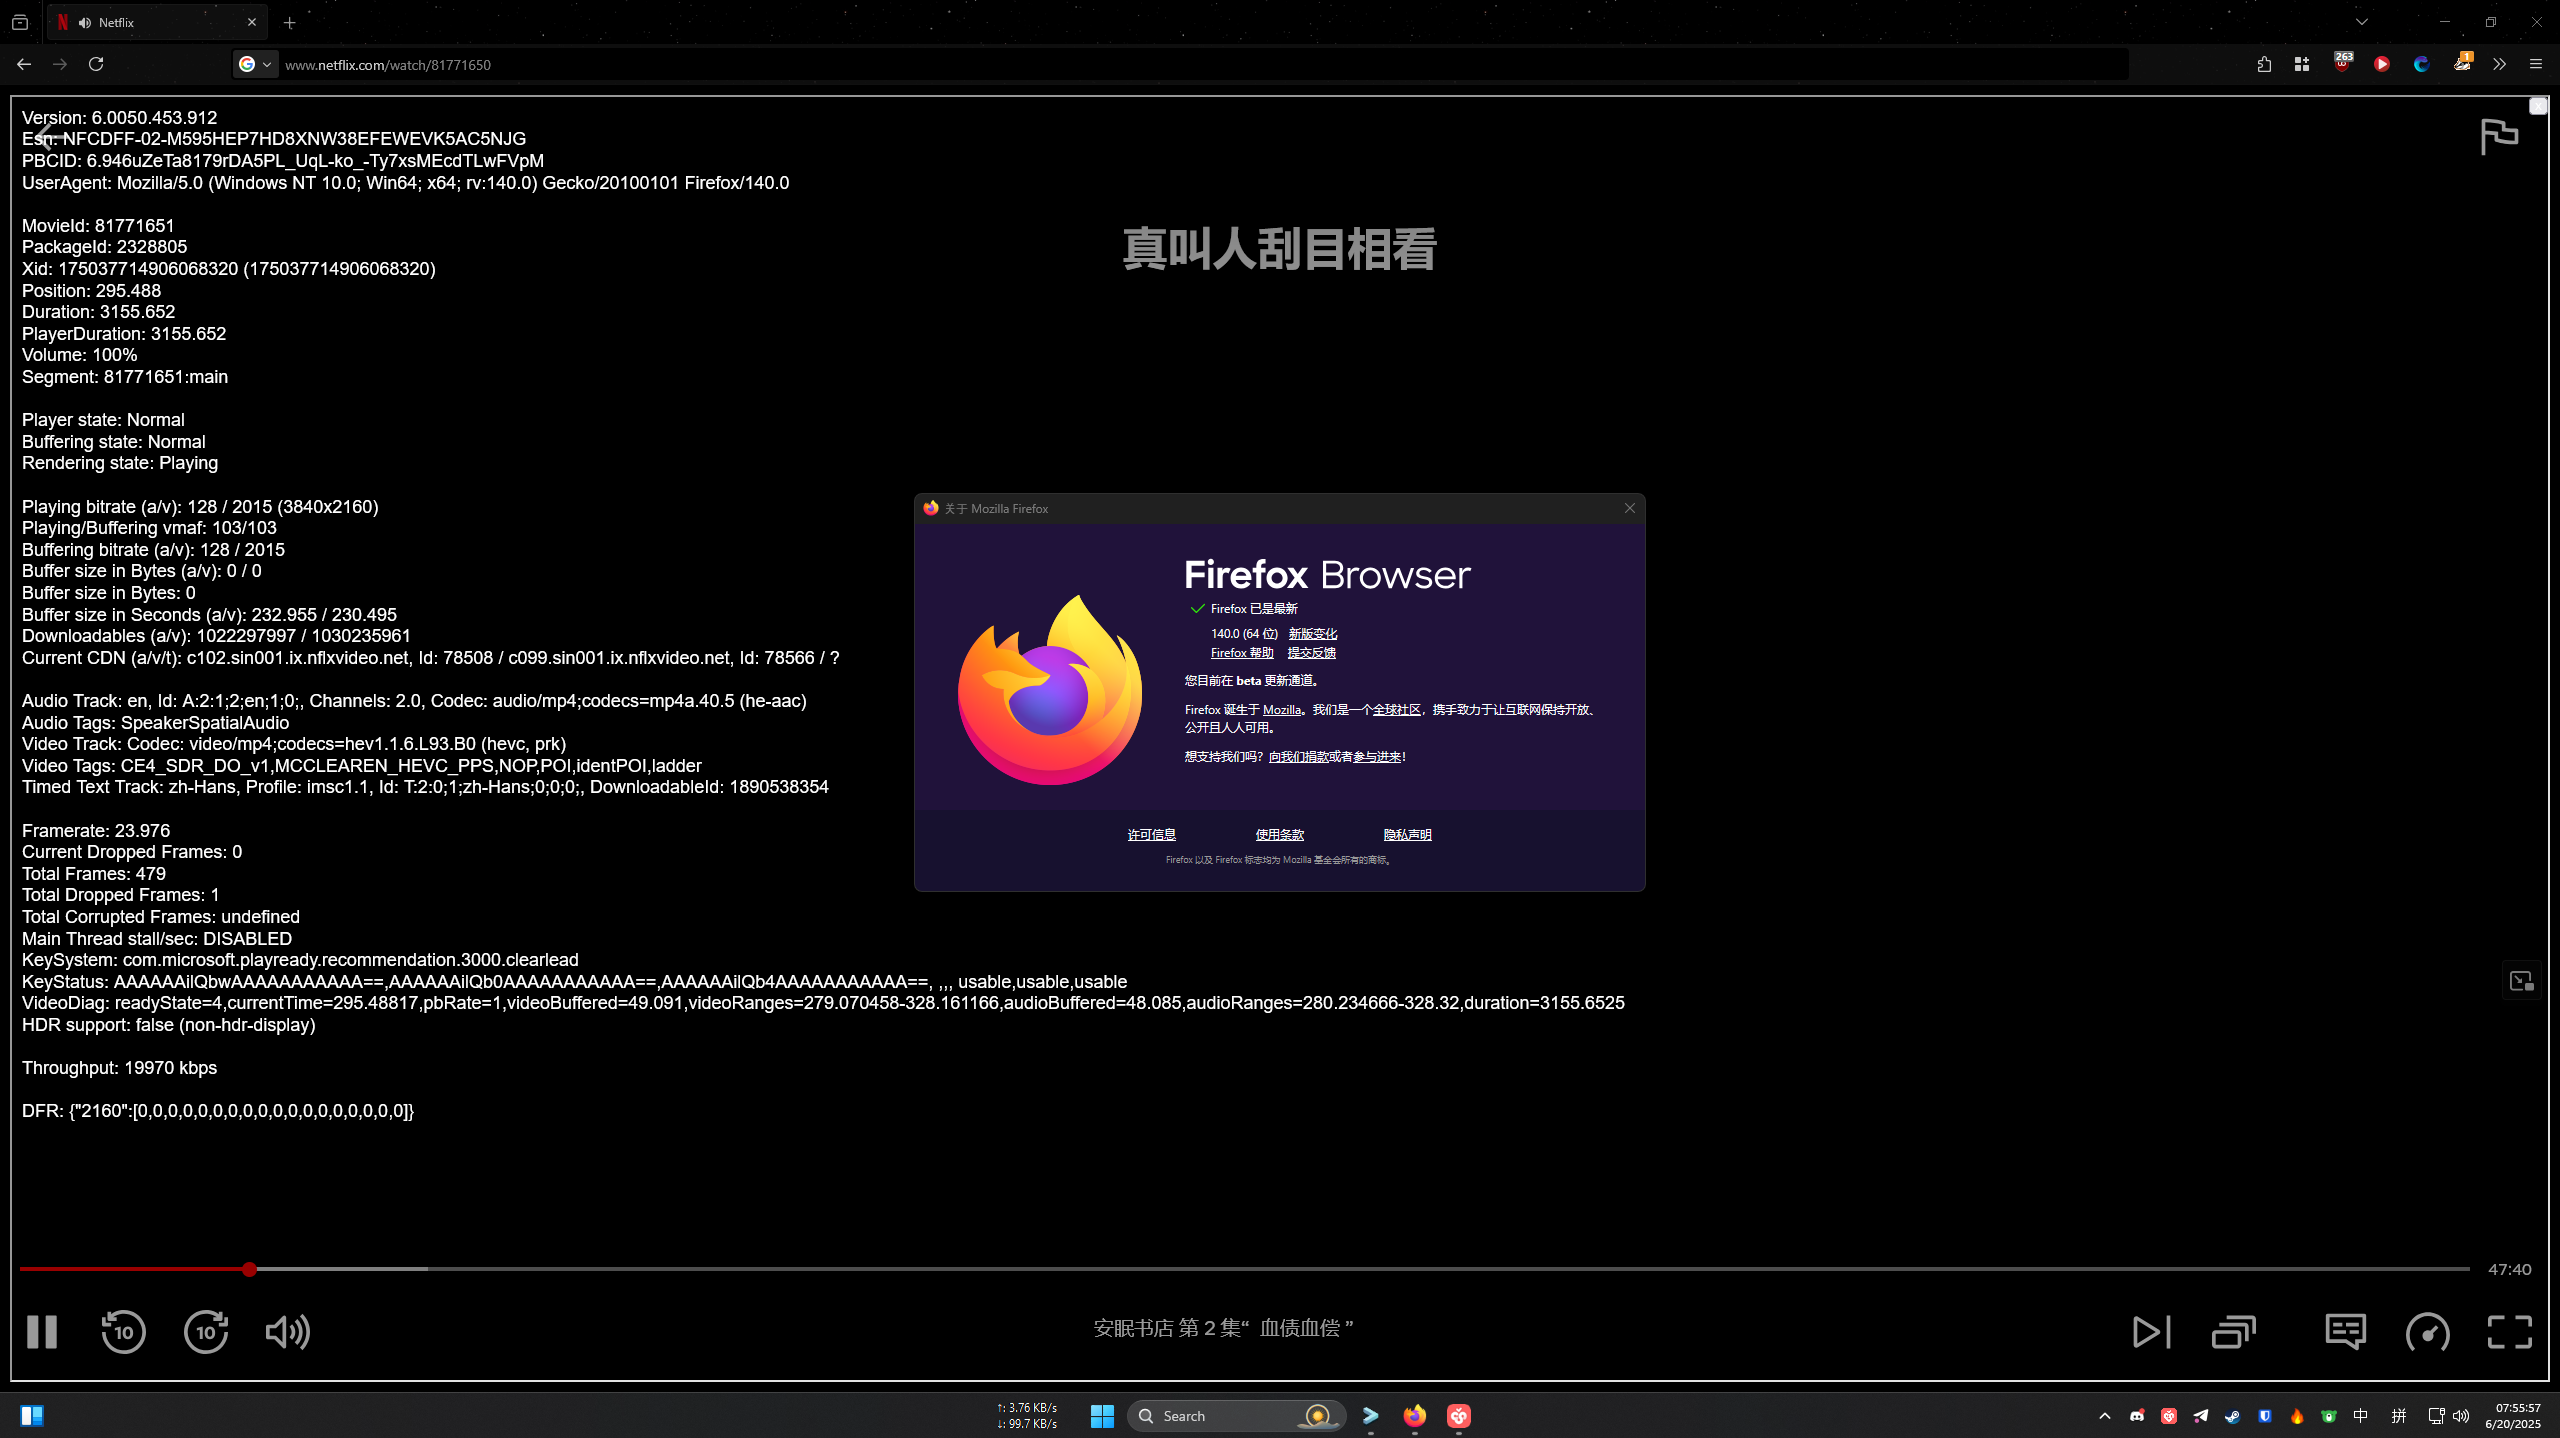Open Firefox from the taskbar
Screen dimensions: 2560x1438
tap(1414, 1416)
